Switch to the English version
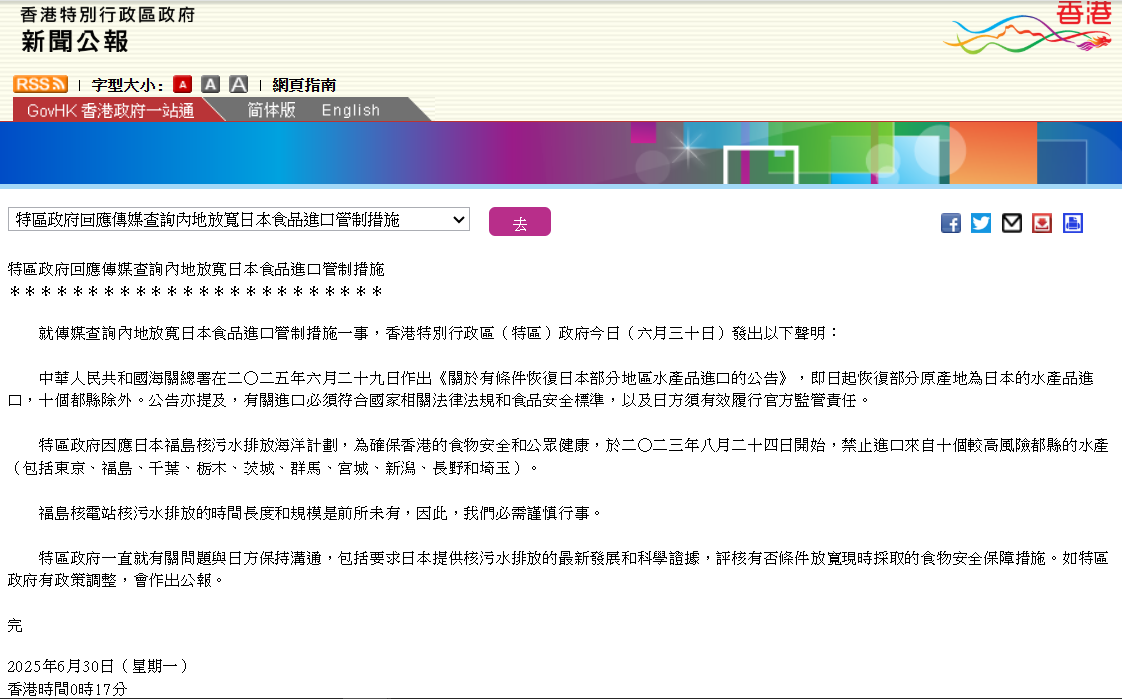 (350, 110)
